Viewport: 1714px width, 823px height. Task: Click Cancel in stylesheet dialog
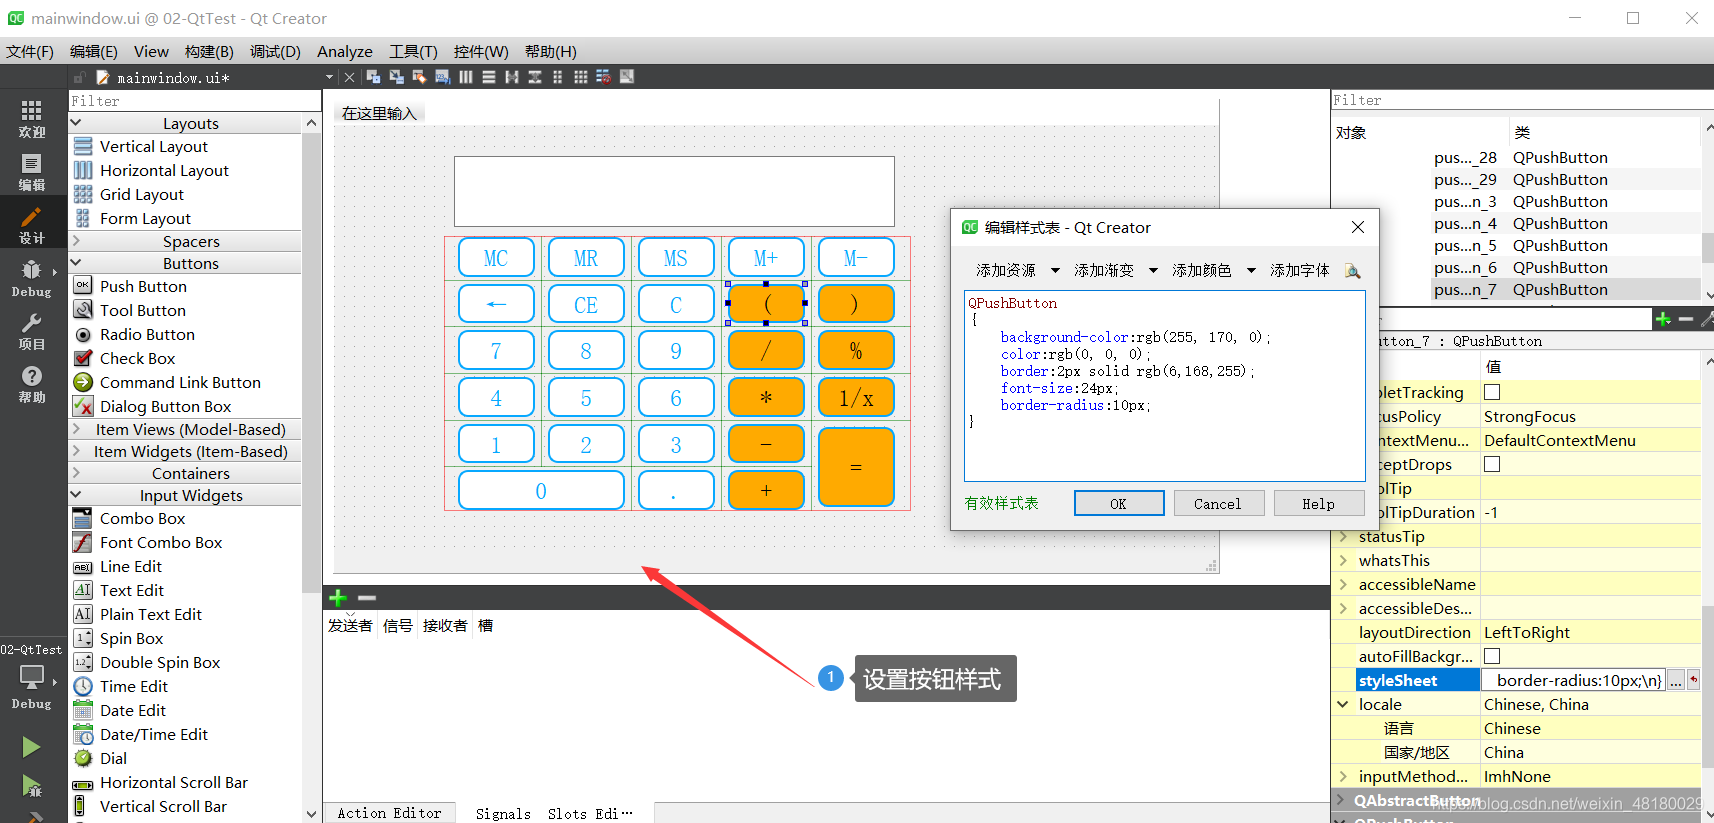[x=1218, y=504]
